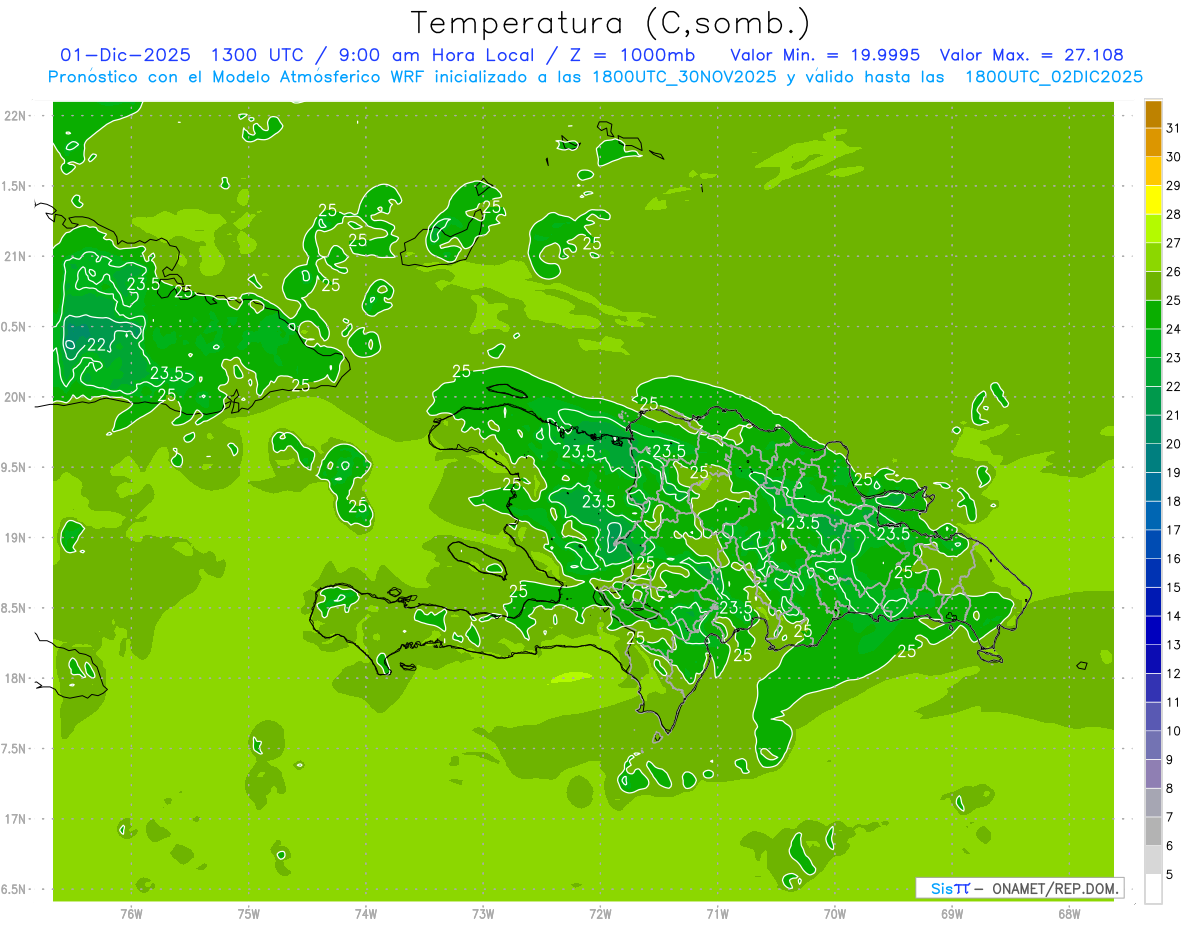Click the '72W' longitude axis label
The width and height of the screenshot is (1200, 927).
(600, 913)
